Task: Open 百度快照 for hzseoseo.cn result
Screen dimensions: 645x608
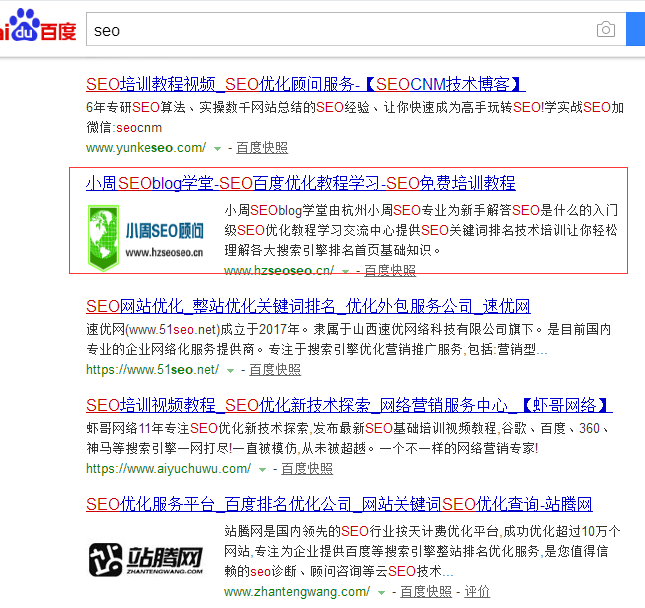Action: coord(390,271)
